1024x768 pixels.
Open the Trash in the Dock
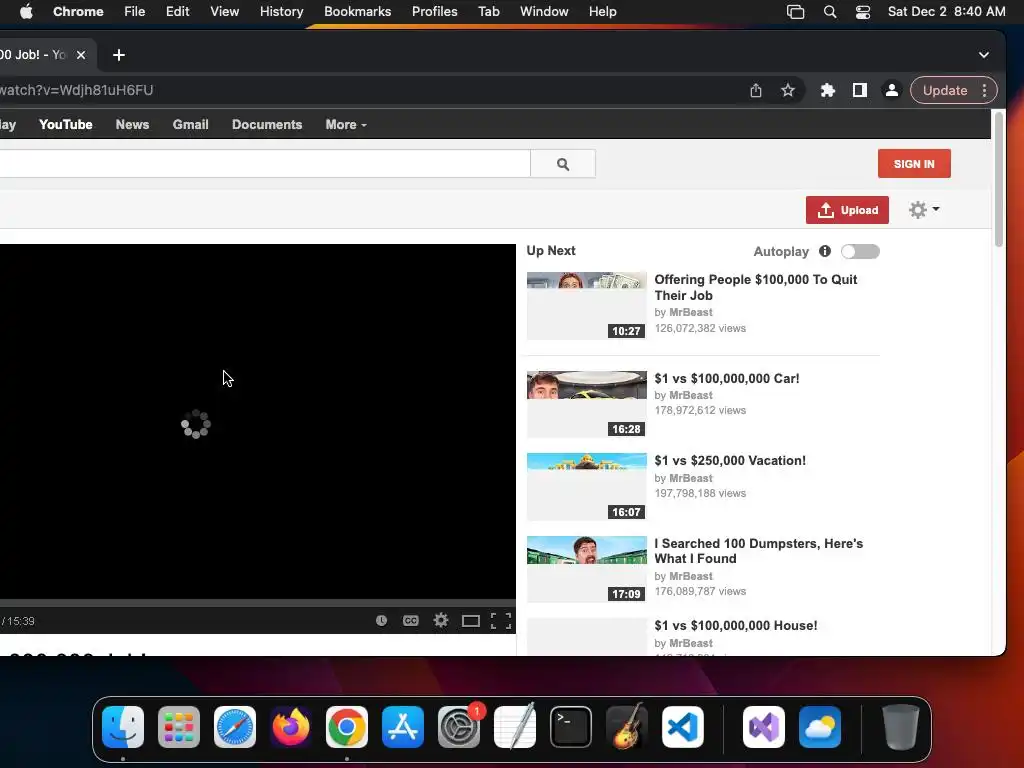click(x=901, y=727)
